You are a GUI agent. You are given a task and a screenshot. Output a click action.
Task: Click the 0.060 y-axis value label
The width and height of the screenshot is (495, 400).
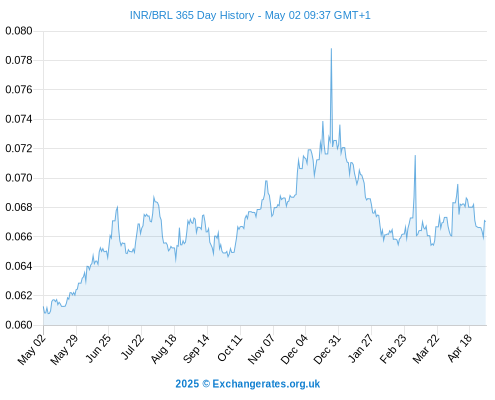click(19, 325)
